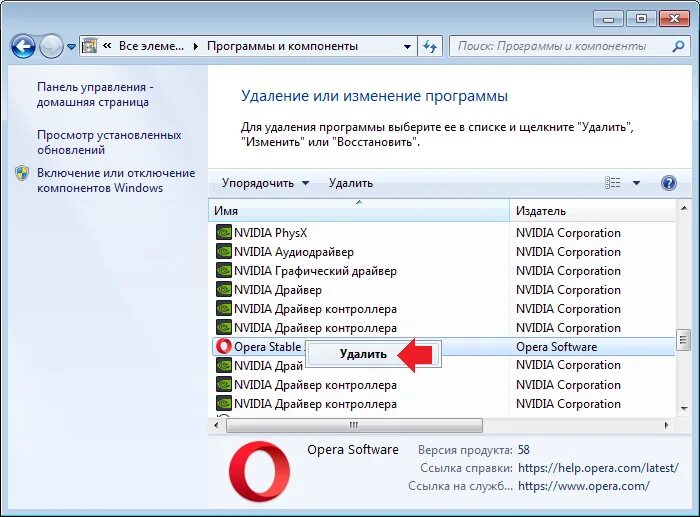Click the Control Panel icon in address bar

pos(90,46)
